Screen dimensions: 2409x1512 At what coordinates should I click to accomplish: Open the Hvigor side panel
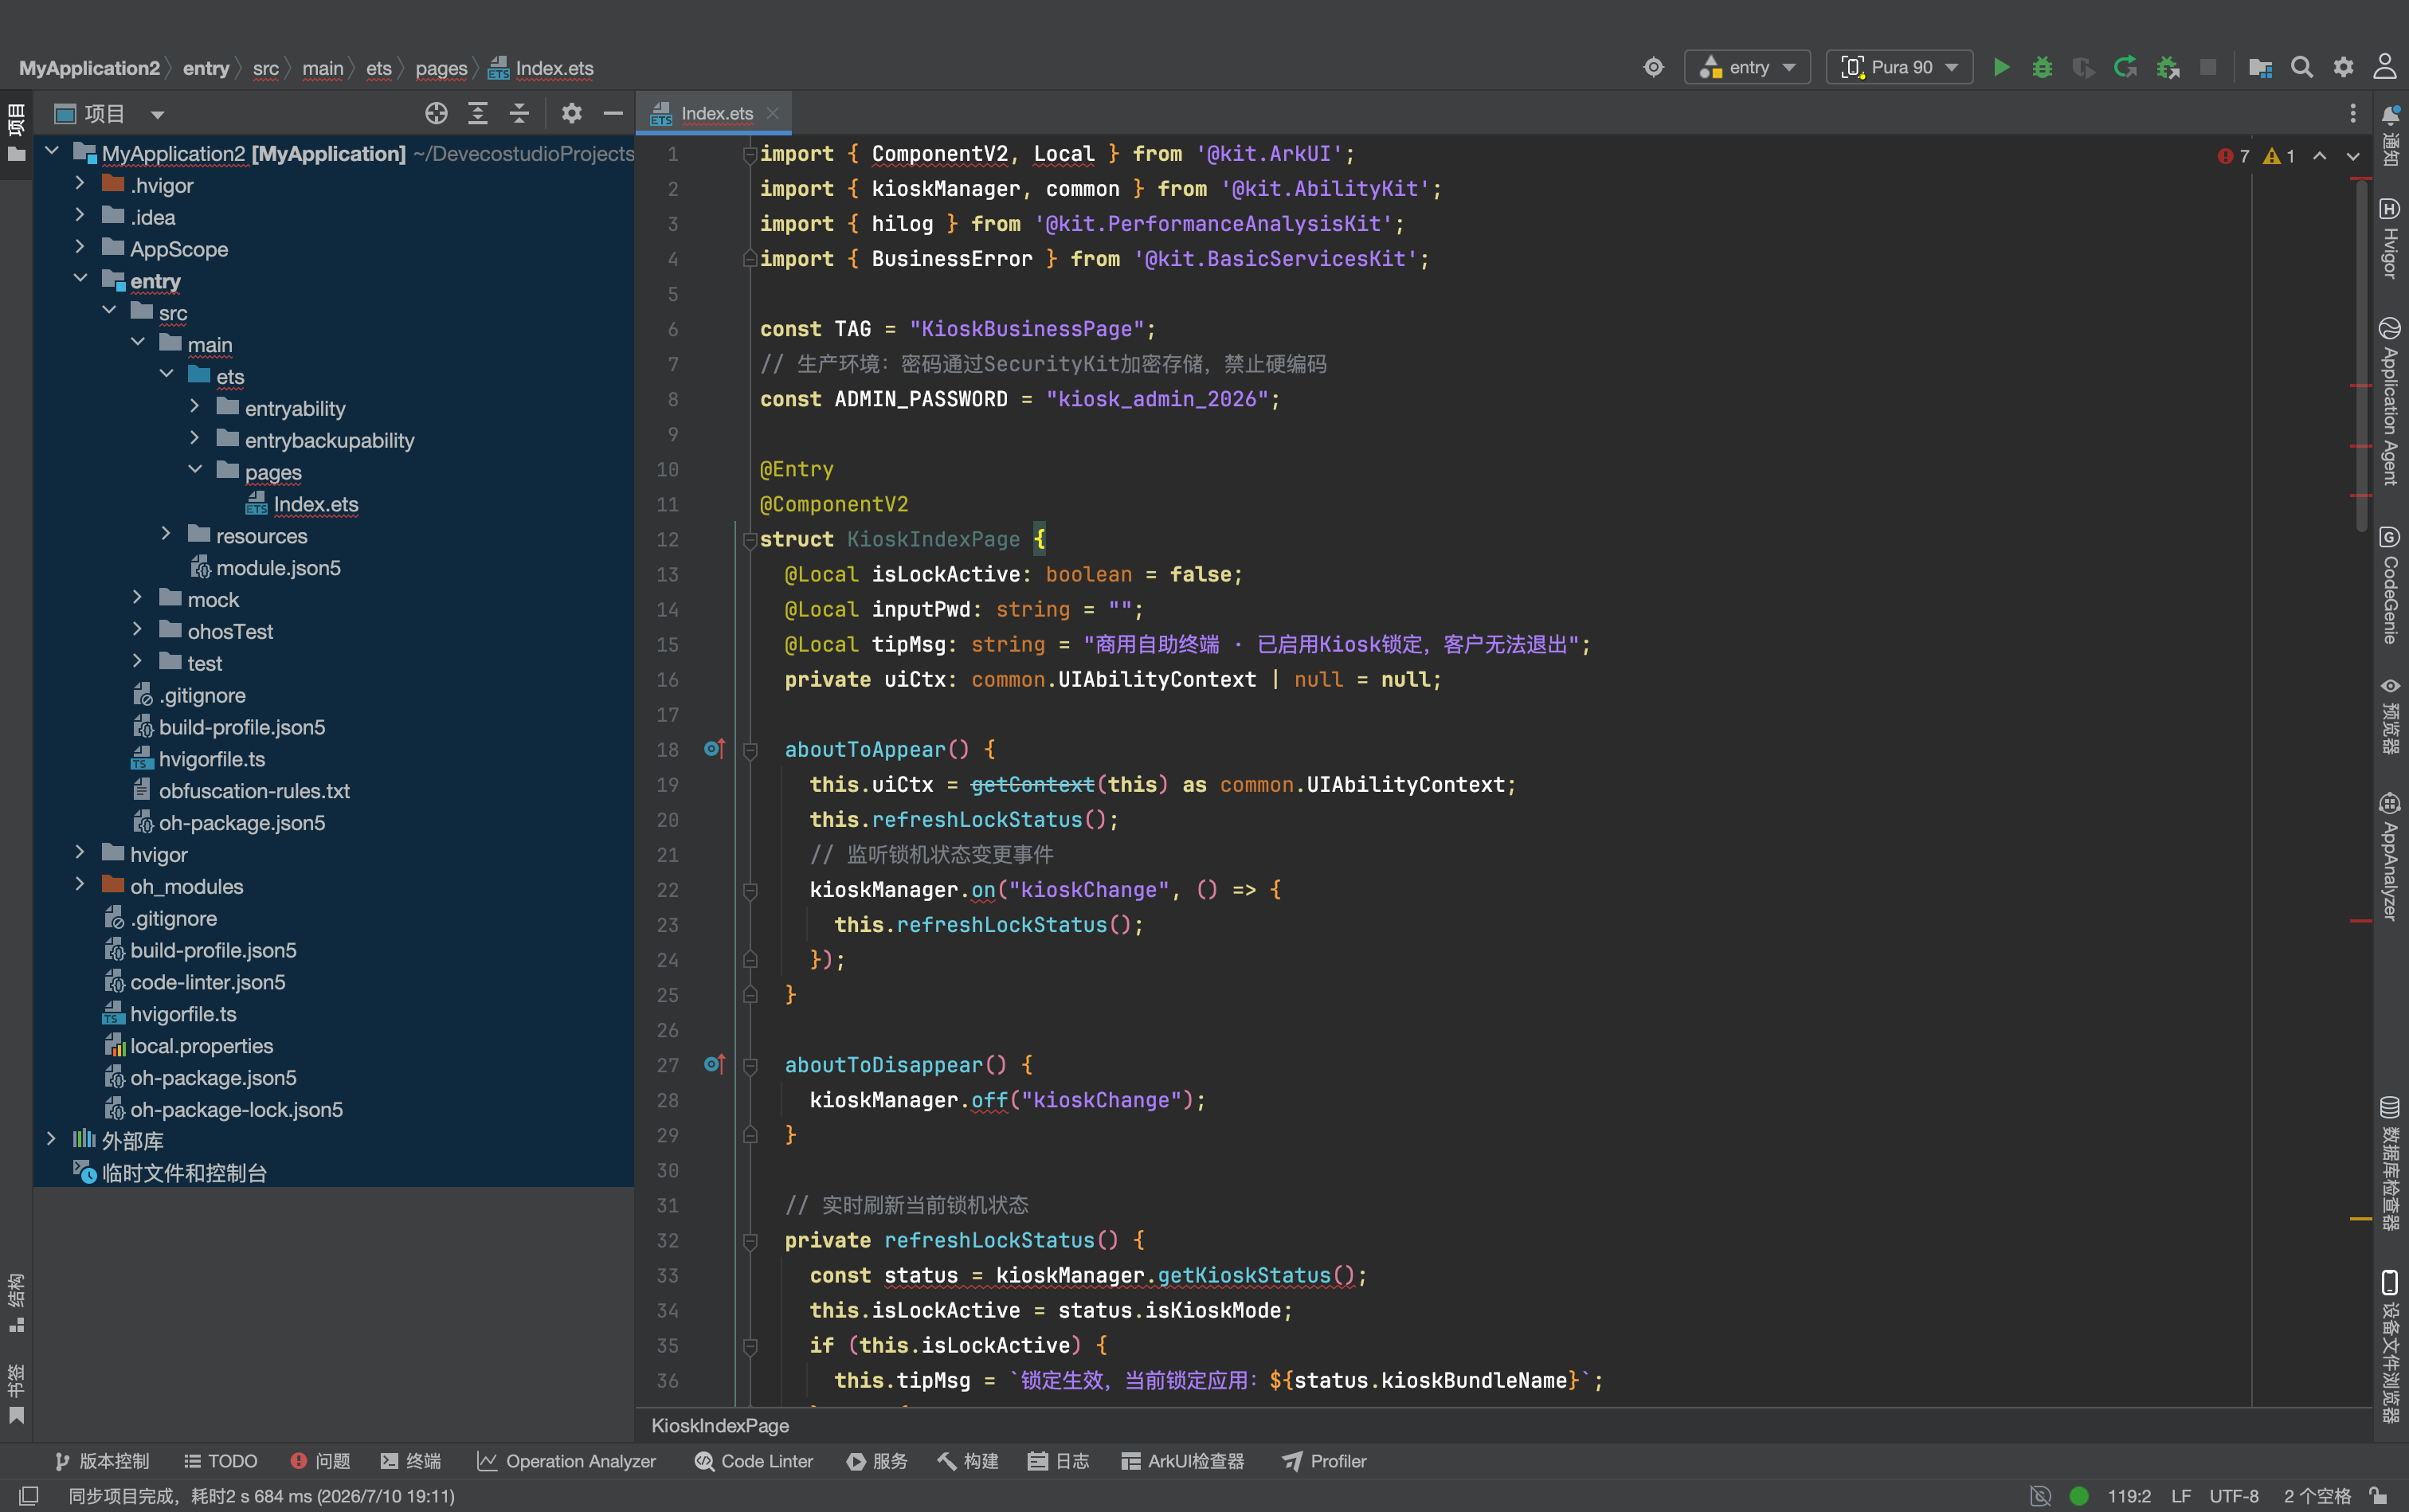click(x=2390, y=238)
